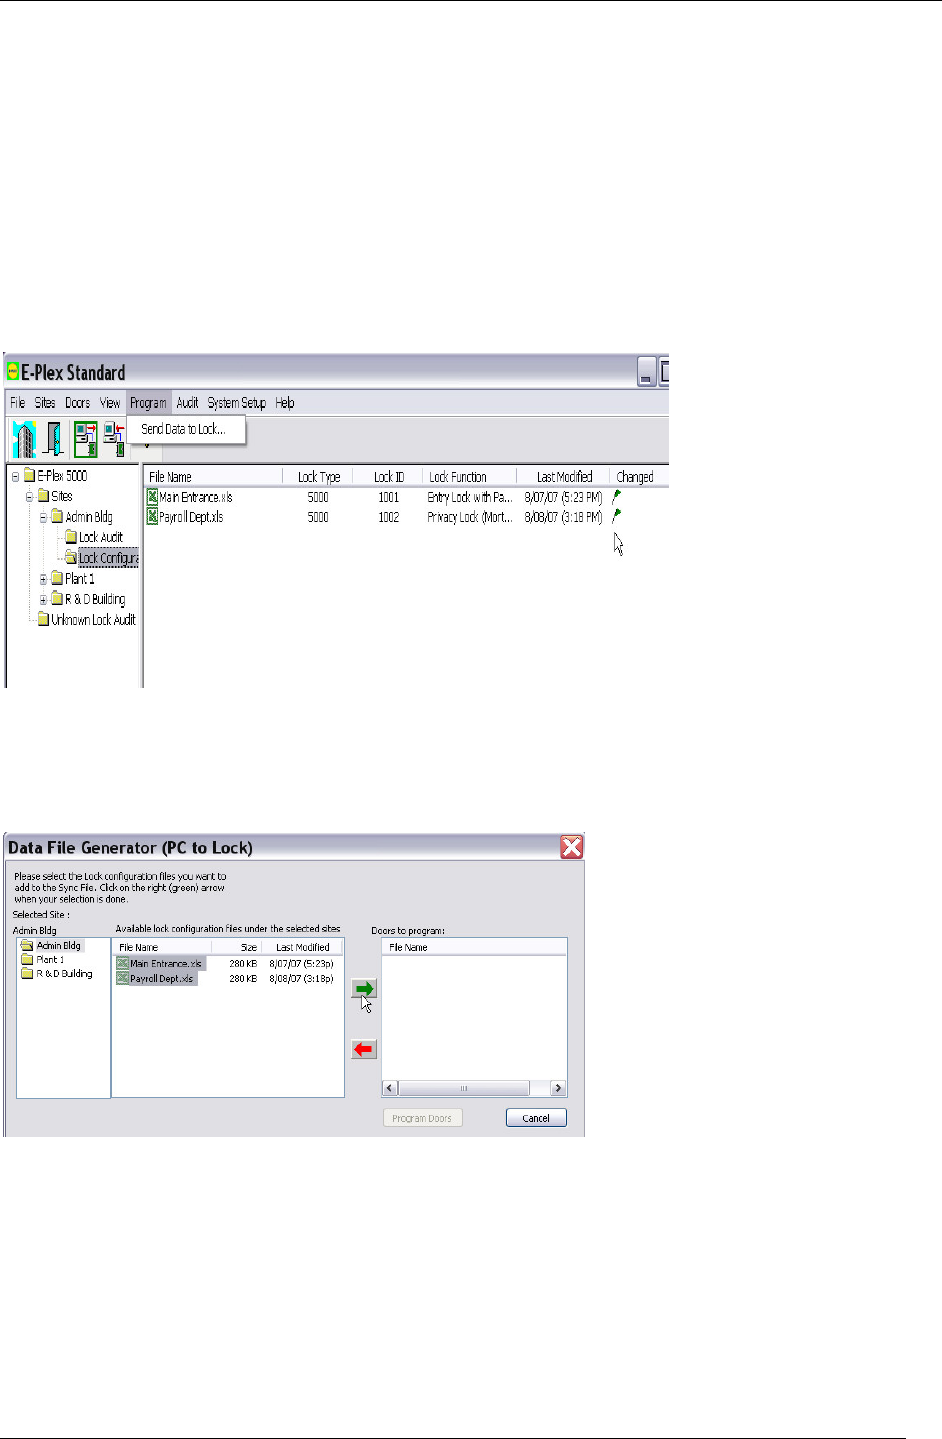This screenshot has height=1439, width=942.
Task: Click 280 KB in Payroll Dept.xls dialog row
Action: [243, 978]
